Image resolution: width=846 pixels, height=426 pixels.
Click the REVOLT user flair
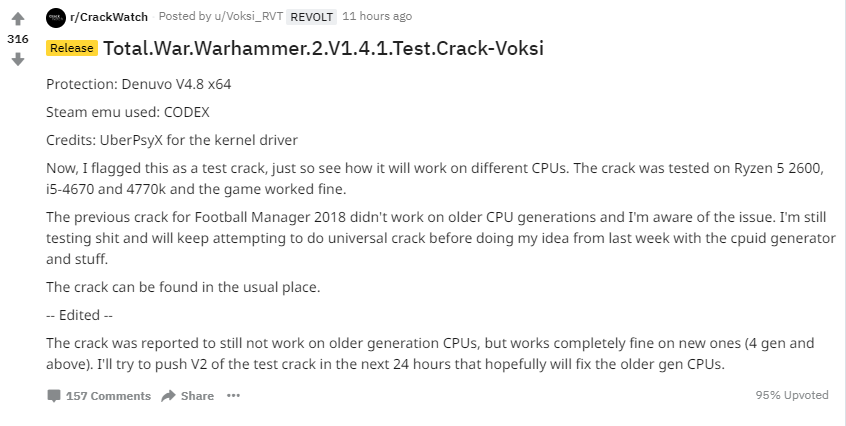coord(311,17)
